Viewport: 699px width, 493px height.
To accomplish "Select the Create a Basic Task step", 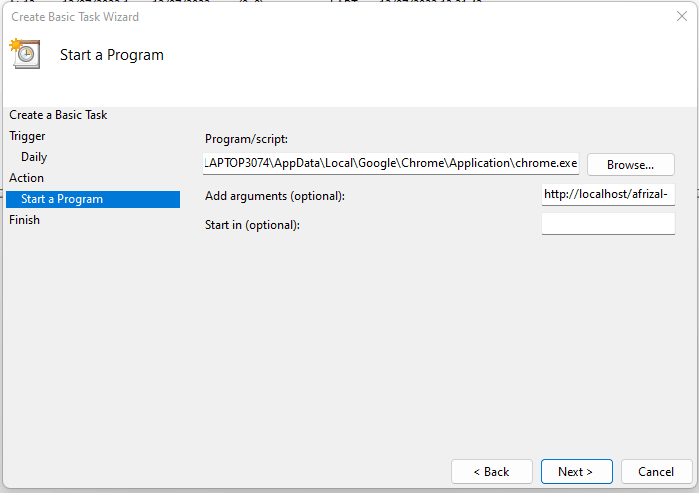I will 58,115.
